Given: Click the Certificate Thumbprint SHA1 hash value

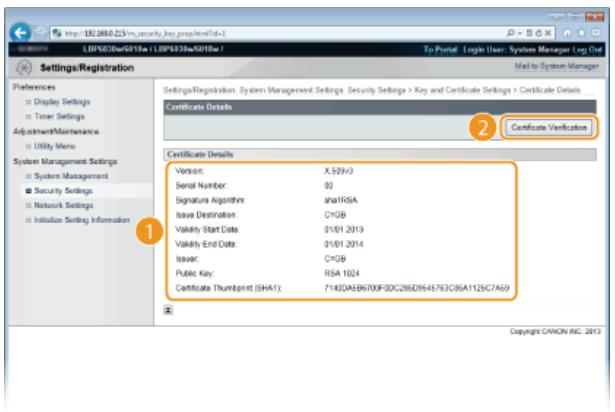Looking at the screenshot, I should pos(417,288).
